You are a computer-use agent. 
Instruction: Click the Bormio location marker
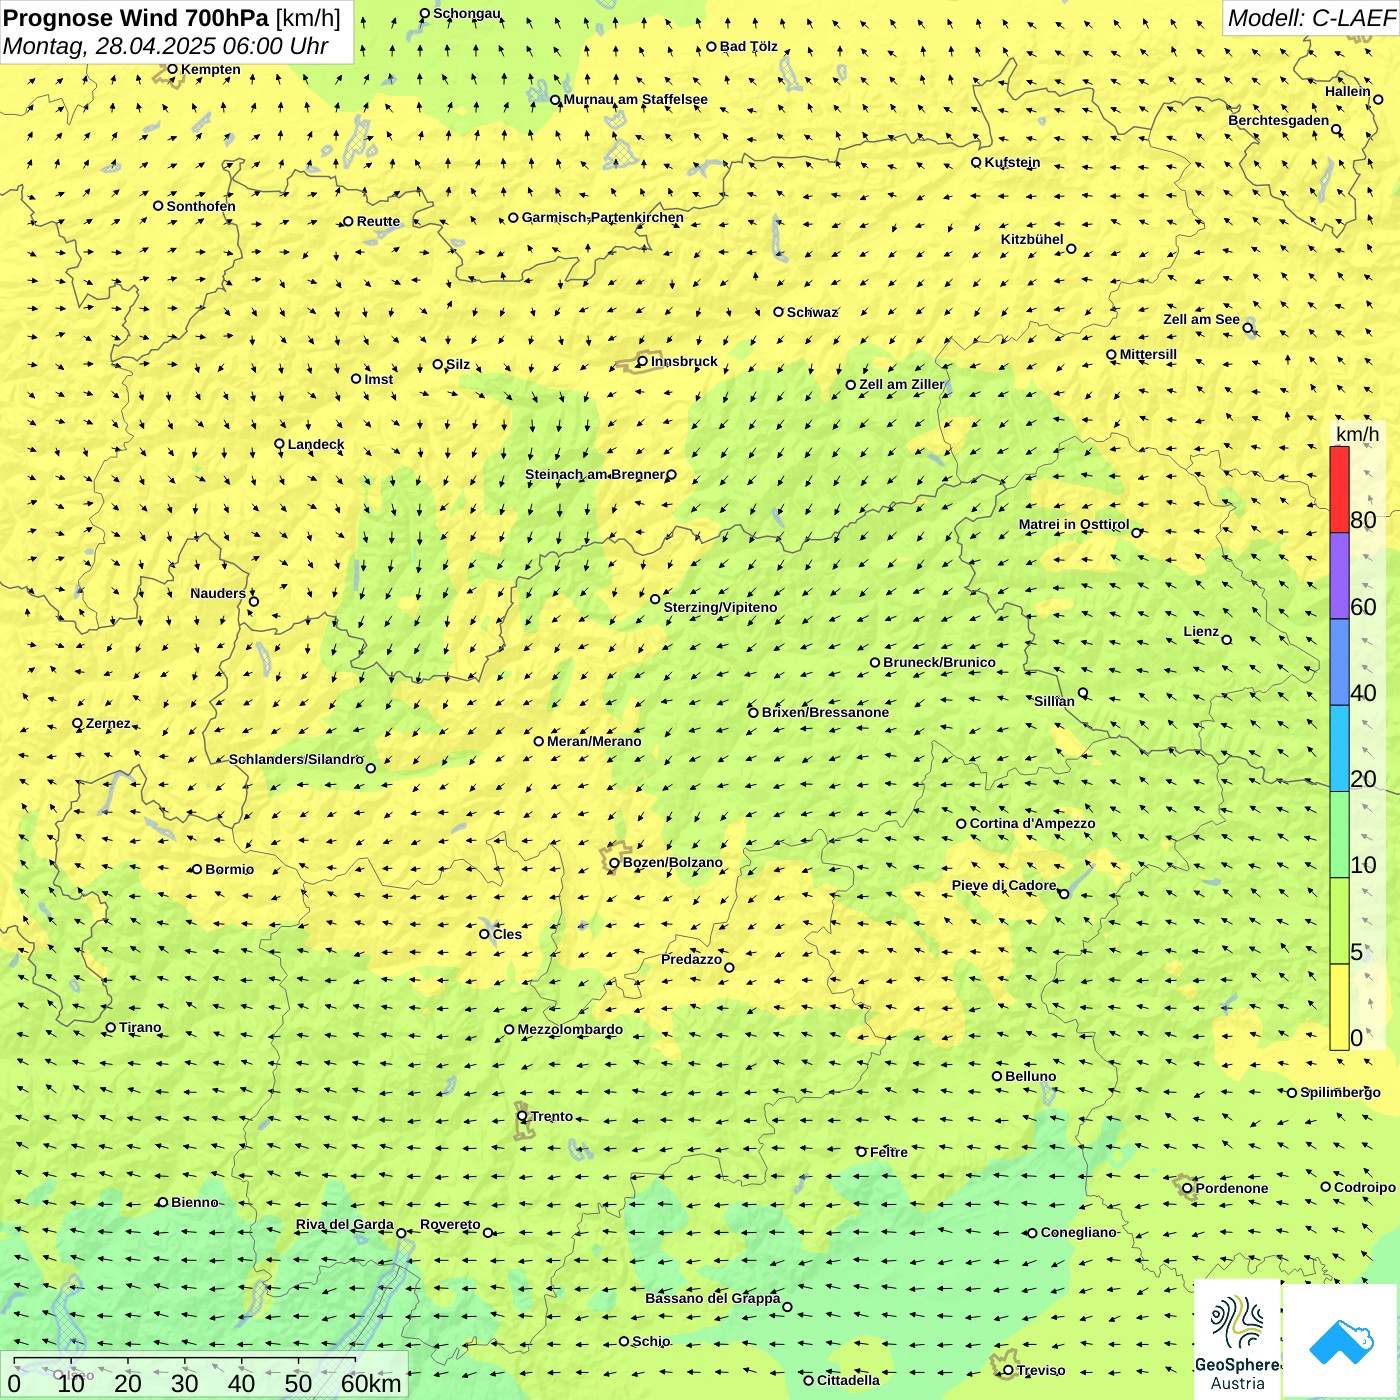point(197,869)
